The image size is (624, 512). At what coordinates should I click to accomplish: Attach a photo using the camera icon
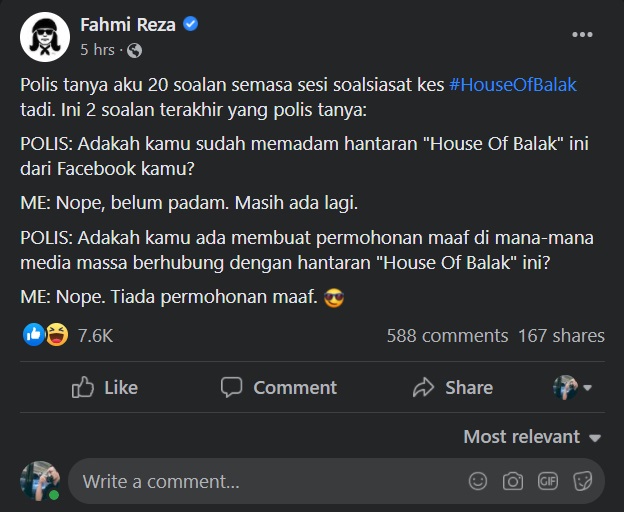[513, 481]
